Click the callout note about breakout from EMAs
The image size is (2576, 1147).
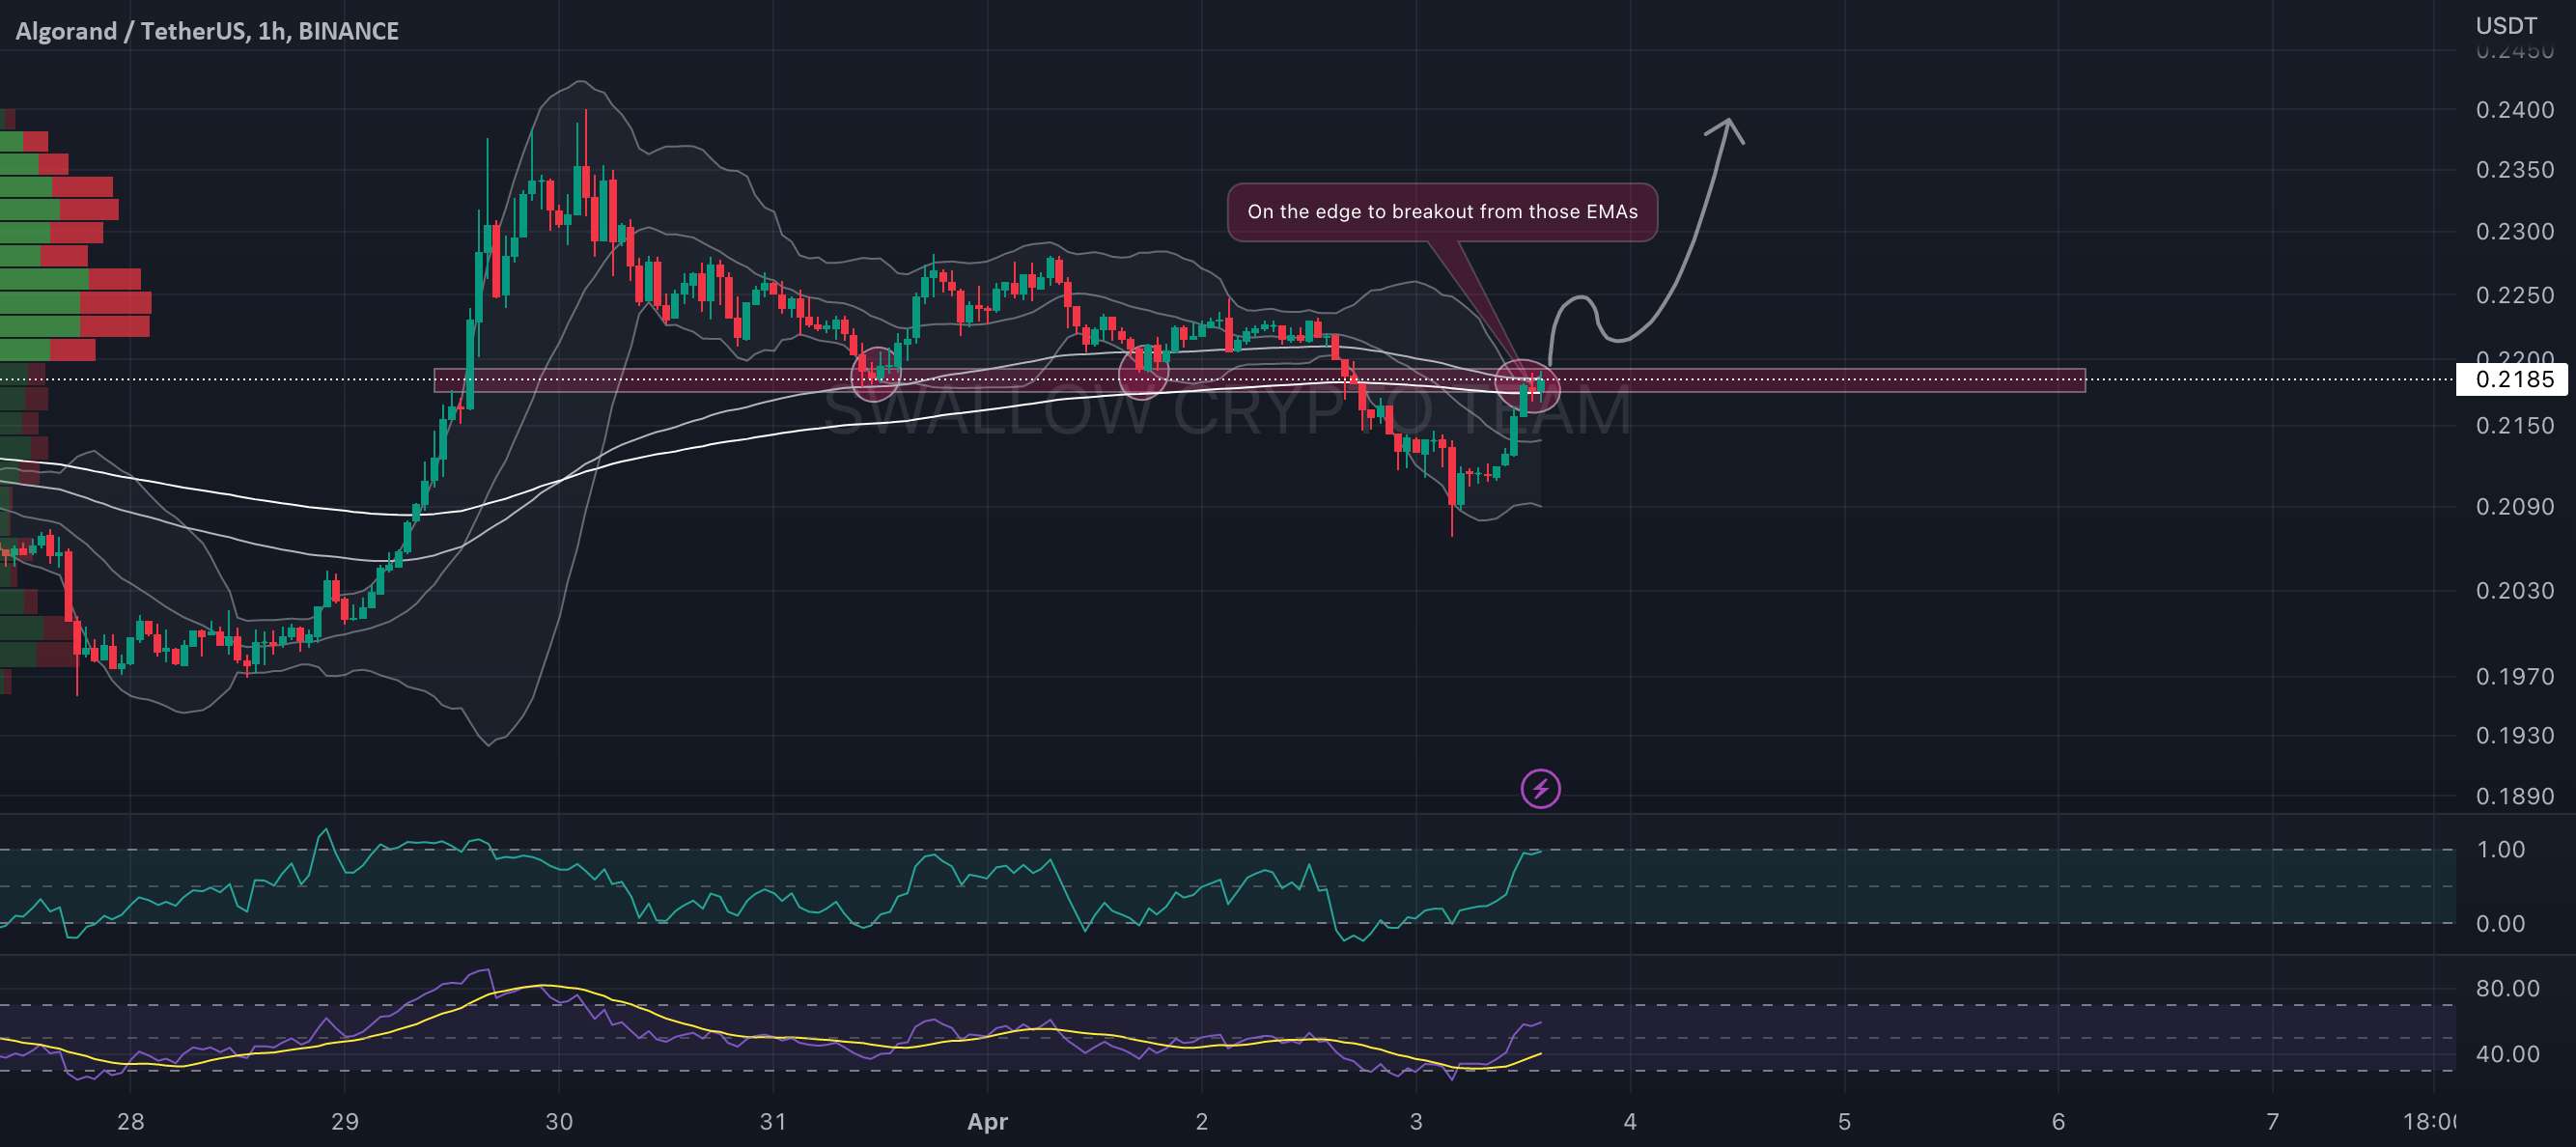1442,212
